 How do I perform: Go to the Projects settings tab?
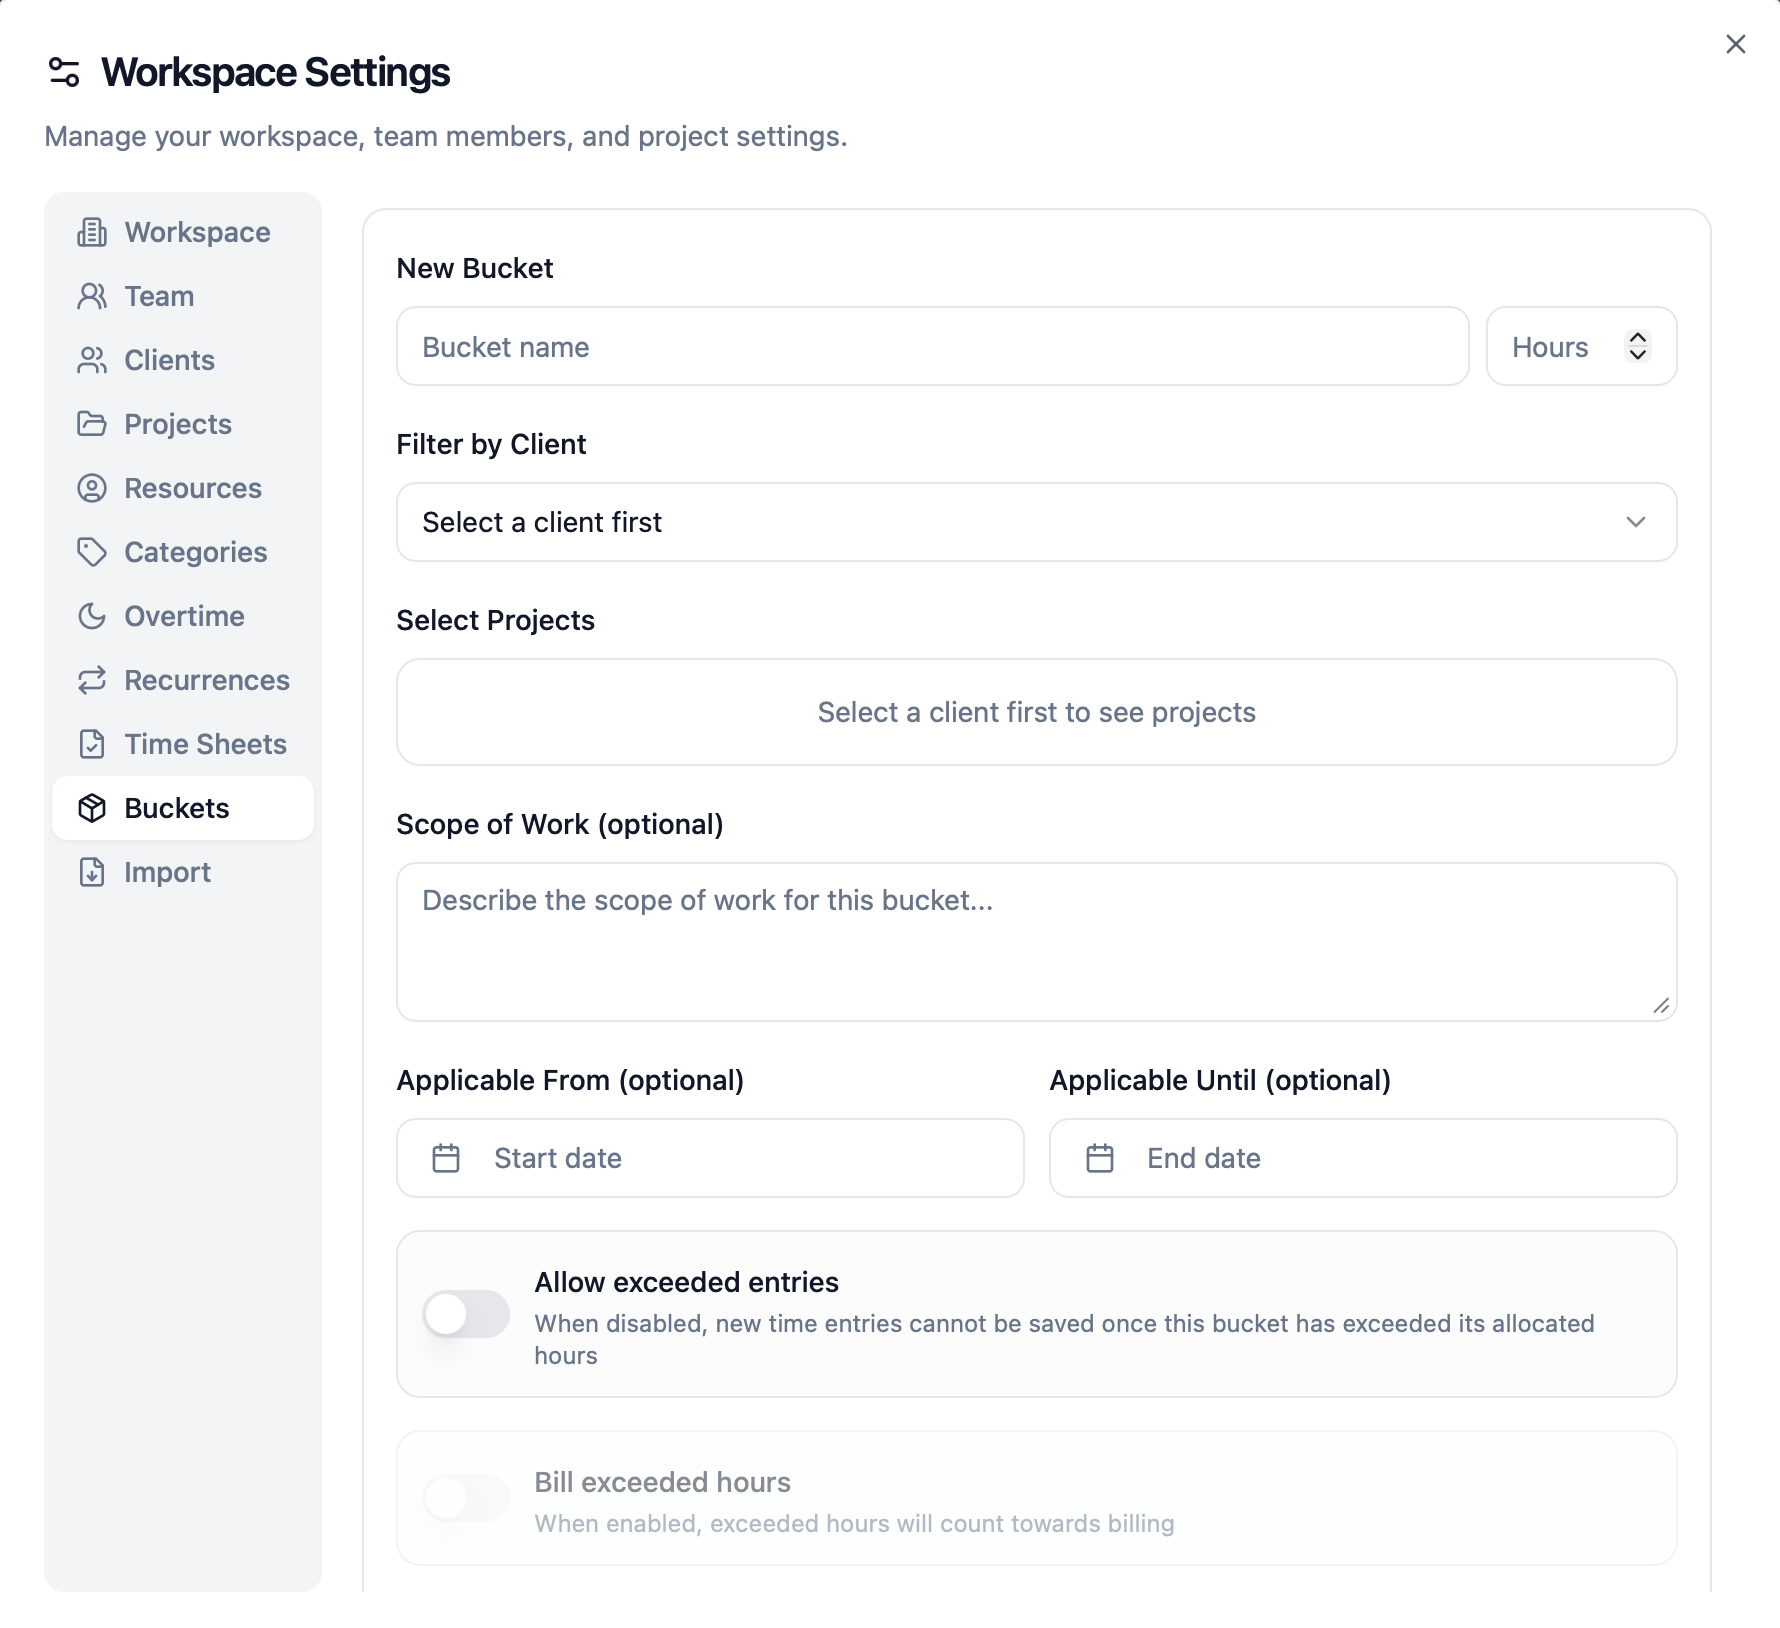183,424
